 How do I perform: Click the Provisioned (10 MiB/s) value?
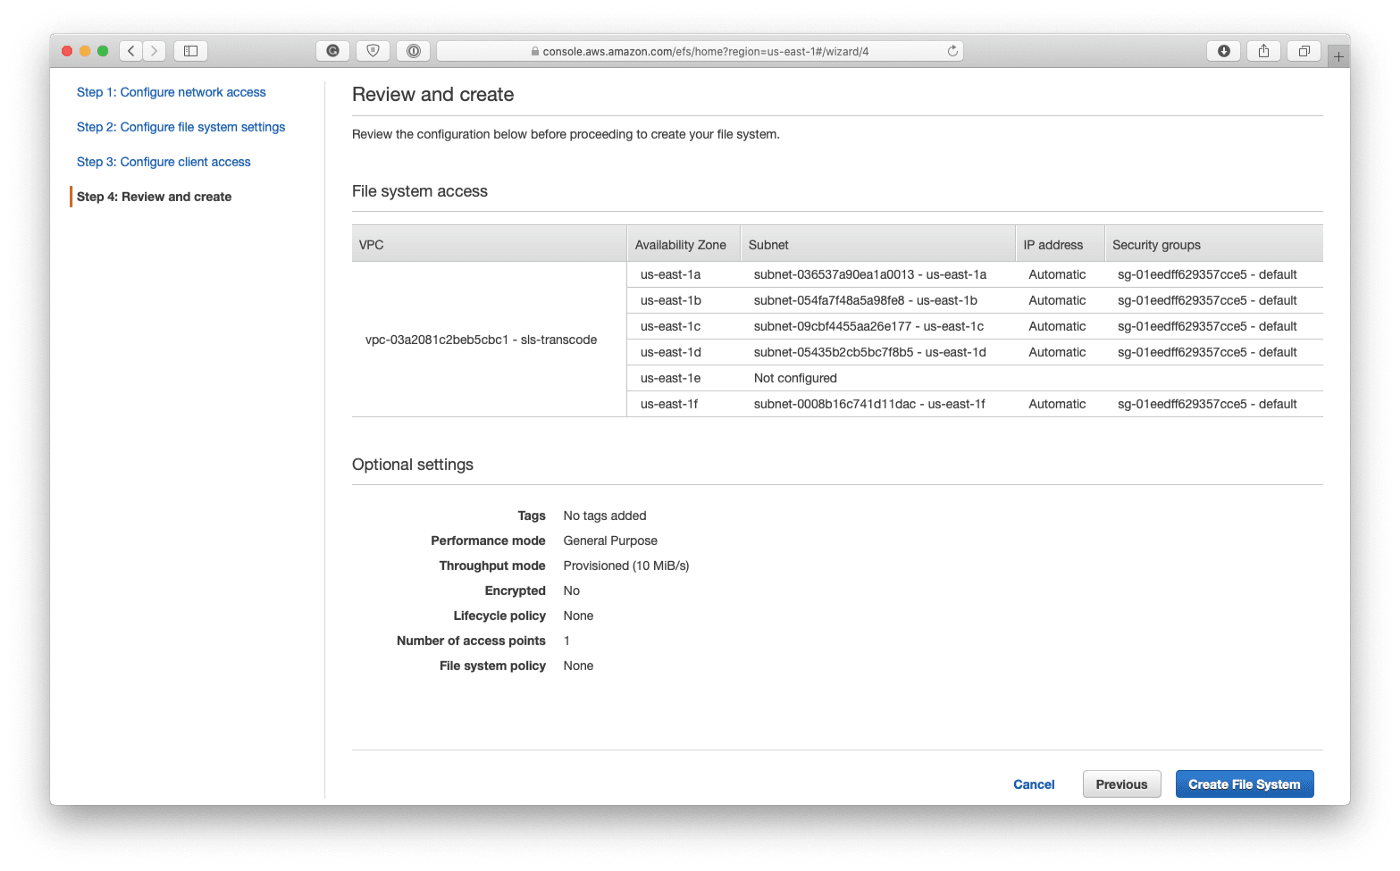(626, 566)
